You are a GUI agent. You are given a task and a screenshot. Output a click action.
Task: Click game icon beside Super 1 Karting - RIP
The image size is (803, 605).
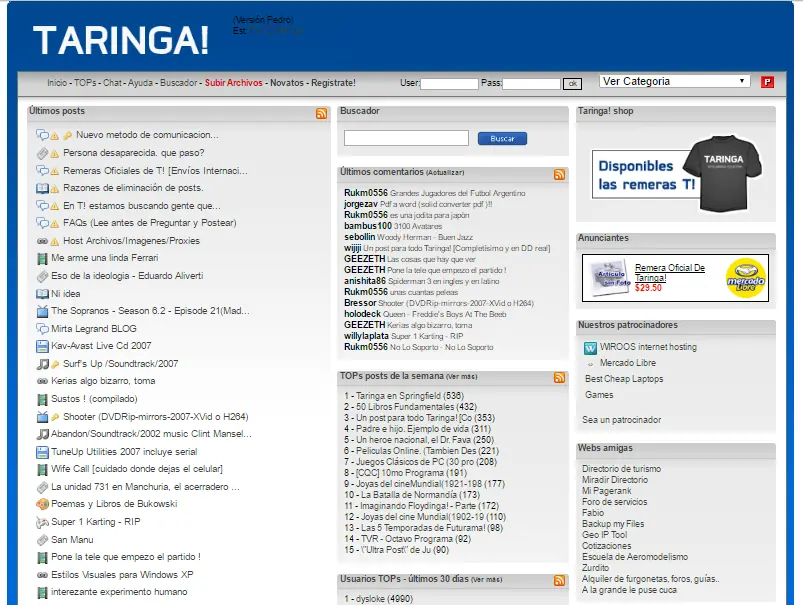tap(42, 522)
